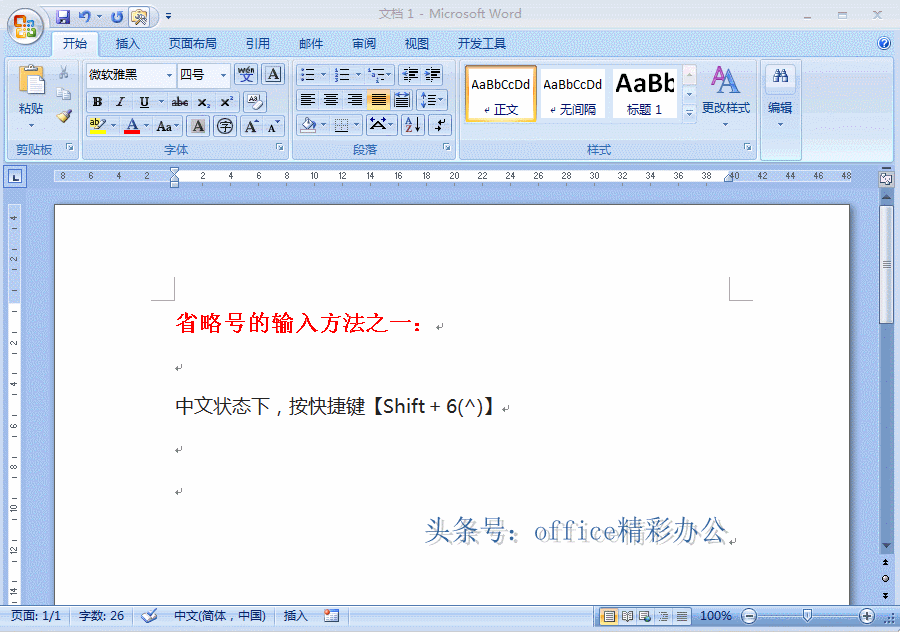Screen dimensions: 900x632
Task: Show or hide paragraph marks
Action: (x=440, y=125)
